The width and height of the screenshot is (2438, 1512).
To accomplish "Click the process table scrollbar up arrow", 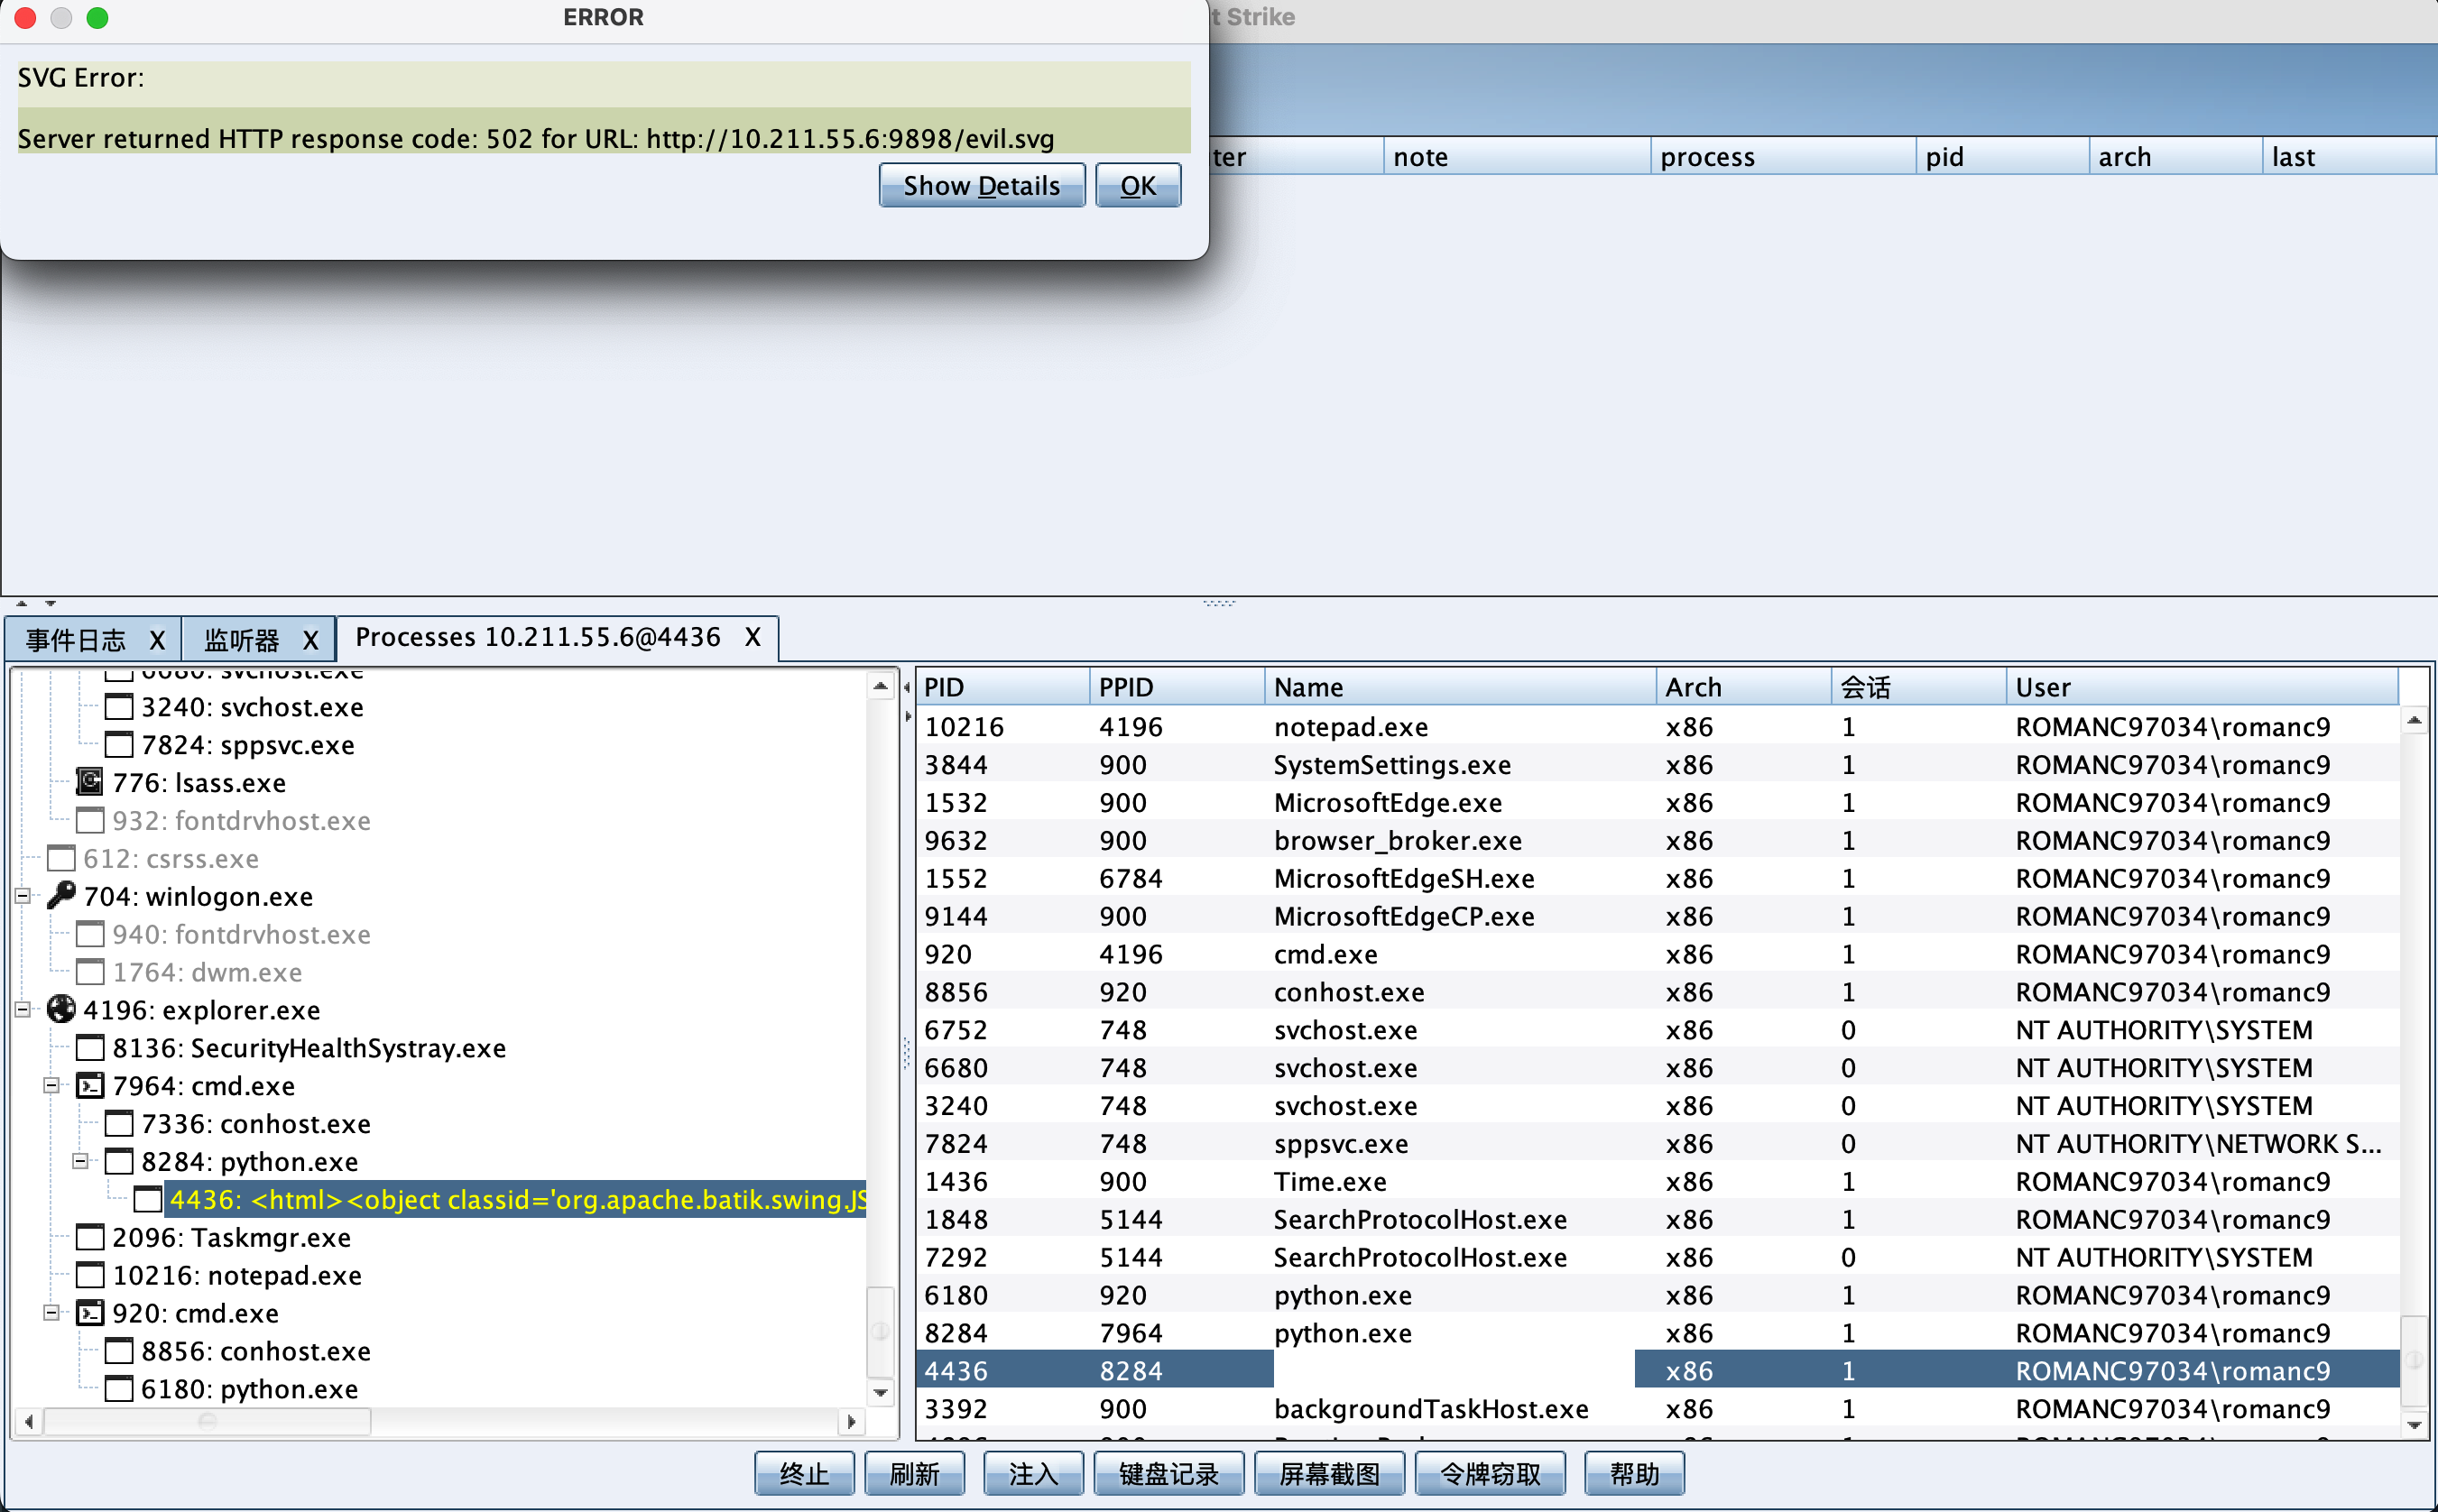I will click(2414, 720).
